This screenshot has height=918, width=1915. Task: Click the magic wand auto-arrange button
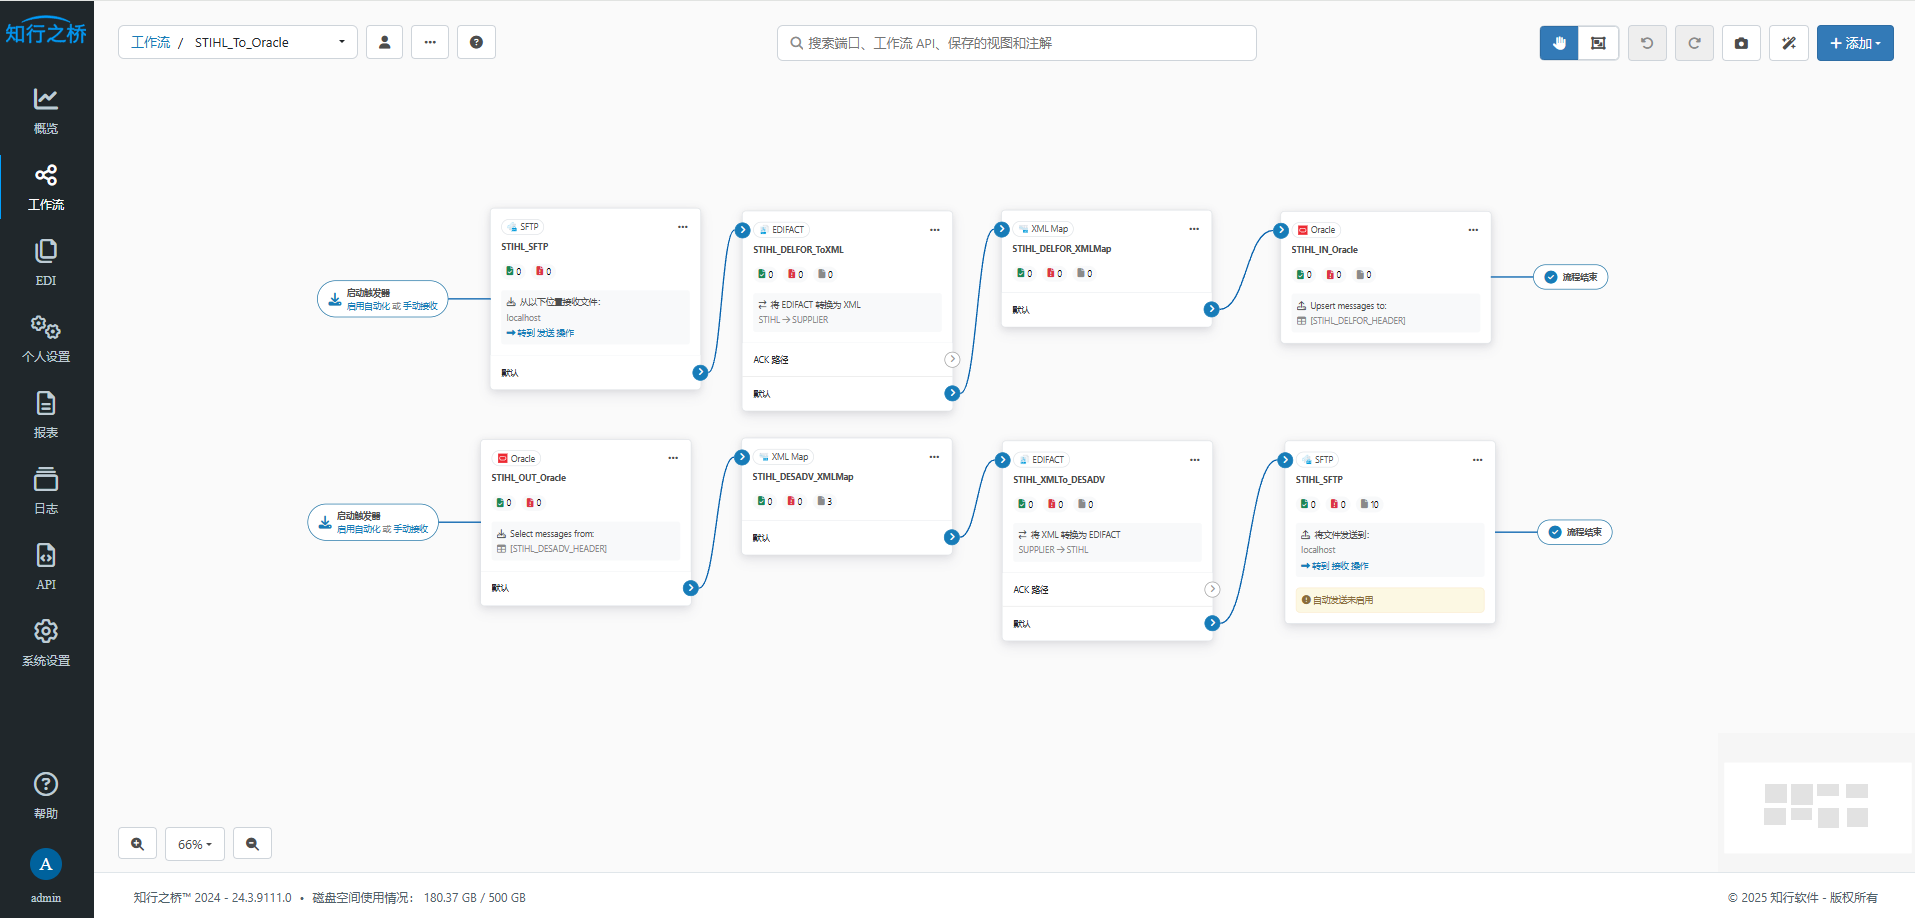1789,43
